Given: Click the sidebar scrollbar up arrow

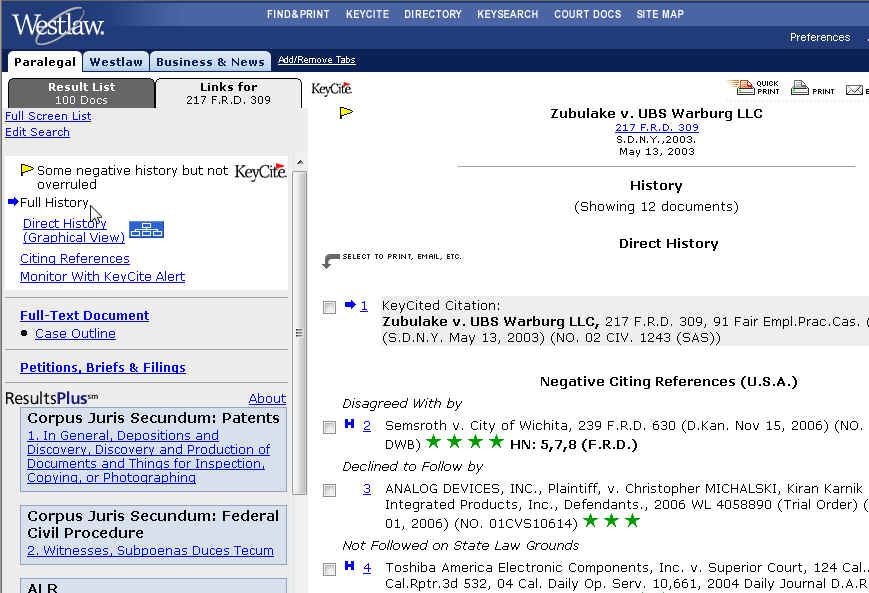Looking at the screenshot, I should click(299, 163).
